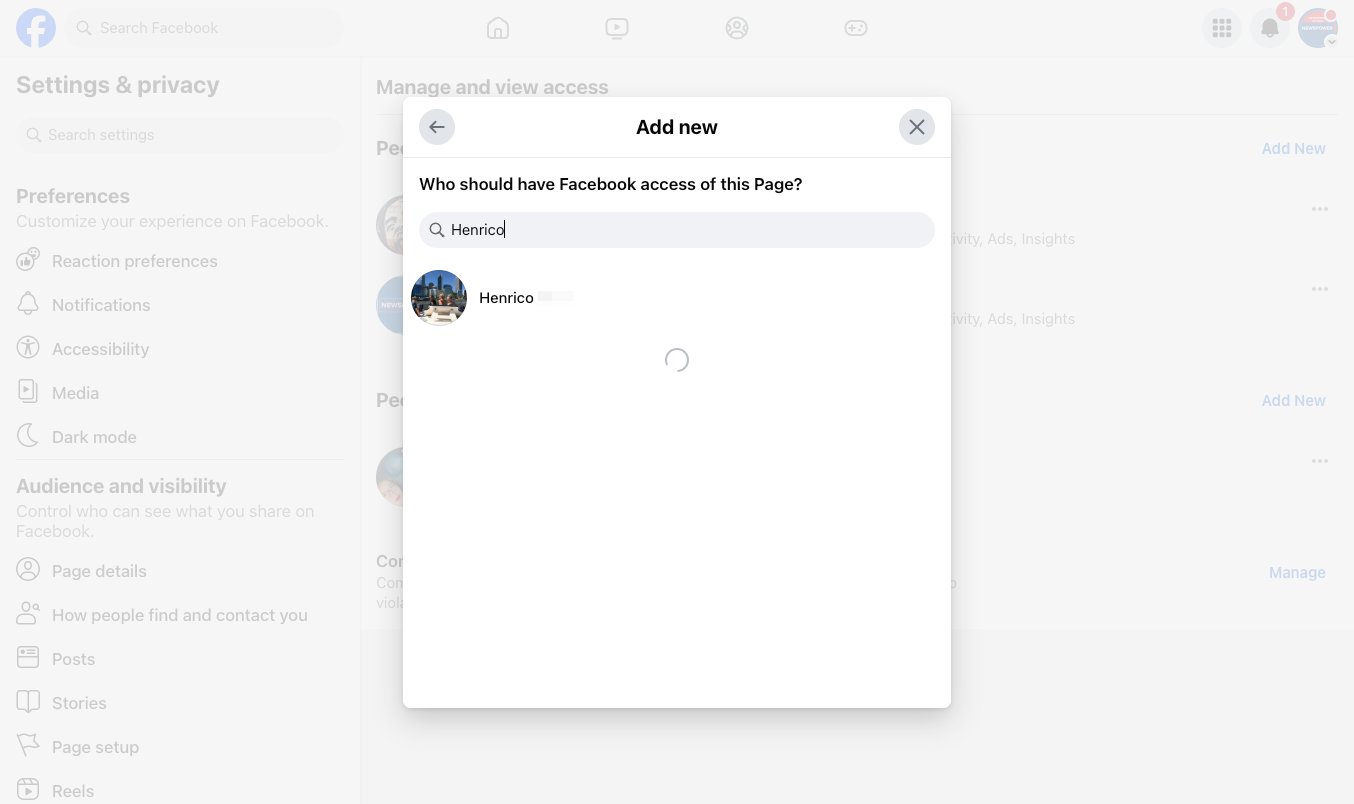
Task: Click the Notifications bell icon in sidebar
Action: coord(28,304)
